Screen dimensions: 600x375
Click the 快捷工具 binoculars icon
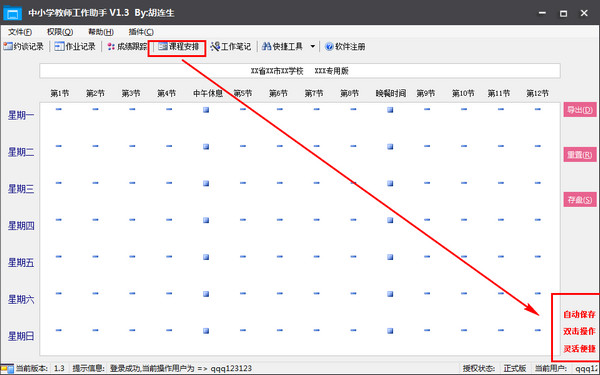(267, 47)
